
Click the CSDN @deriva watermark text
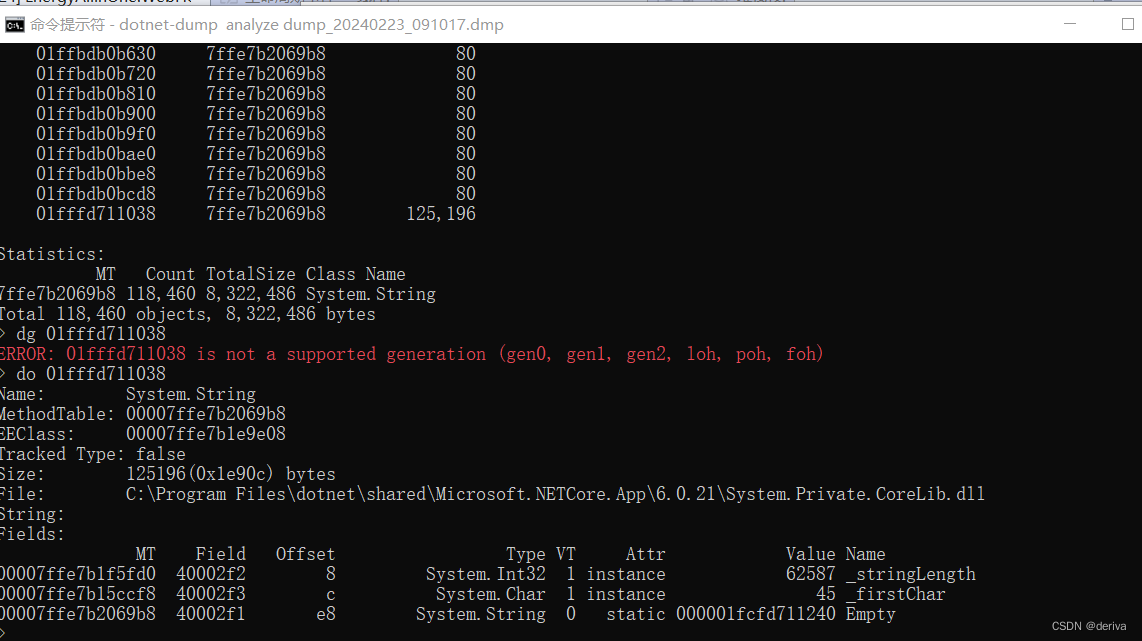coord(1092,625)
